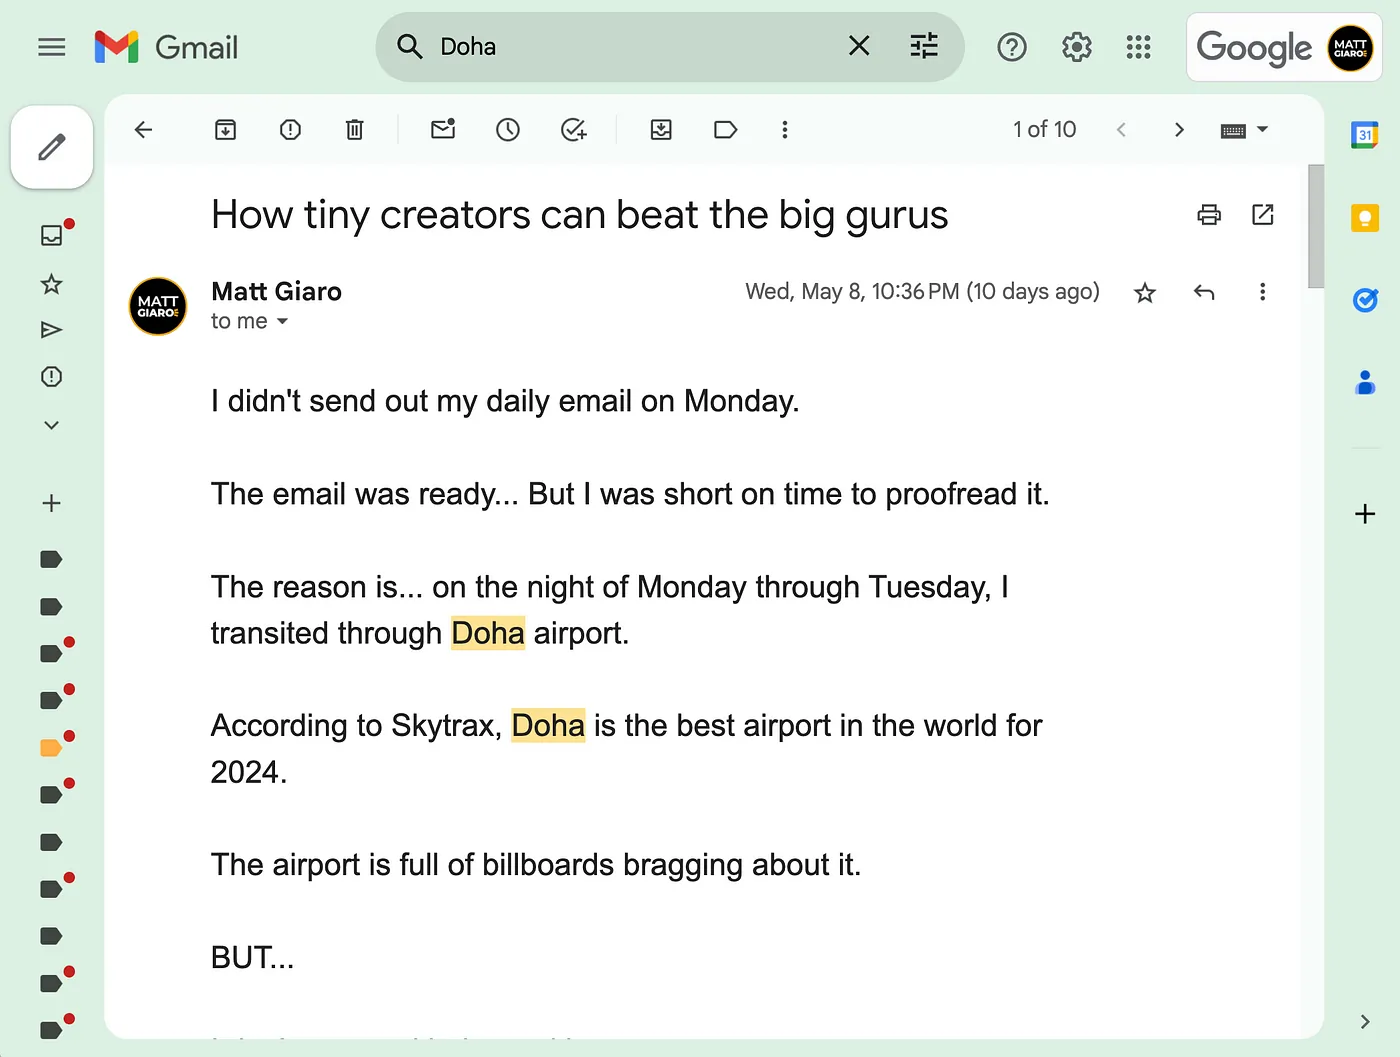Click the search magnifier icon

point(409,46)
